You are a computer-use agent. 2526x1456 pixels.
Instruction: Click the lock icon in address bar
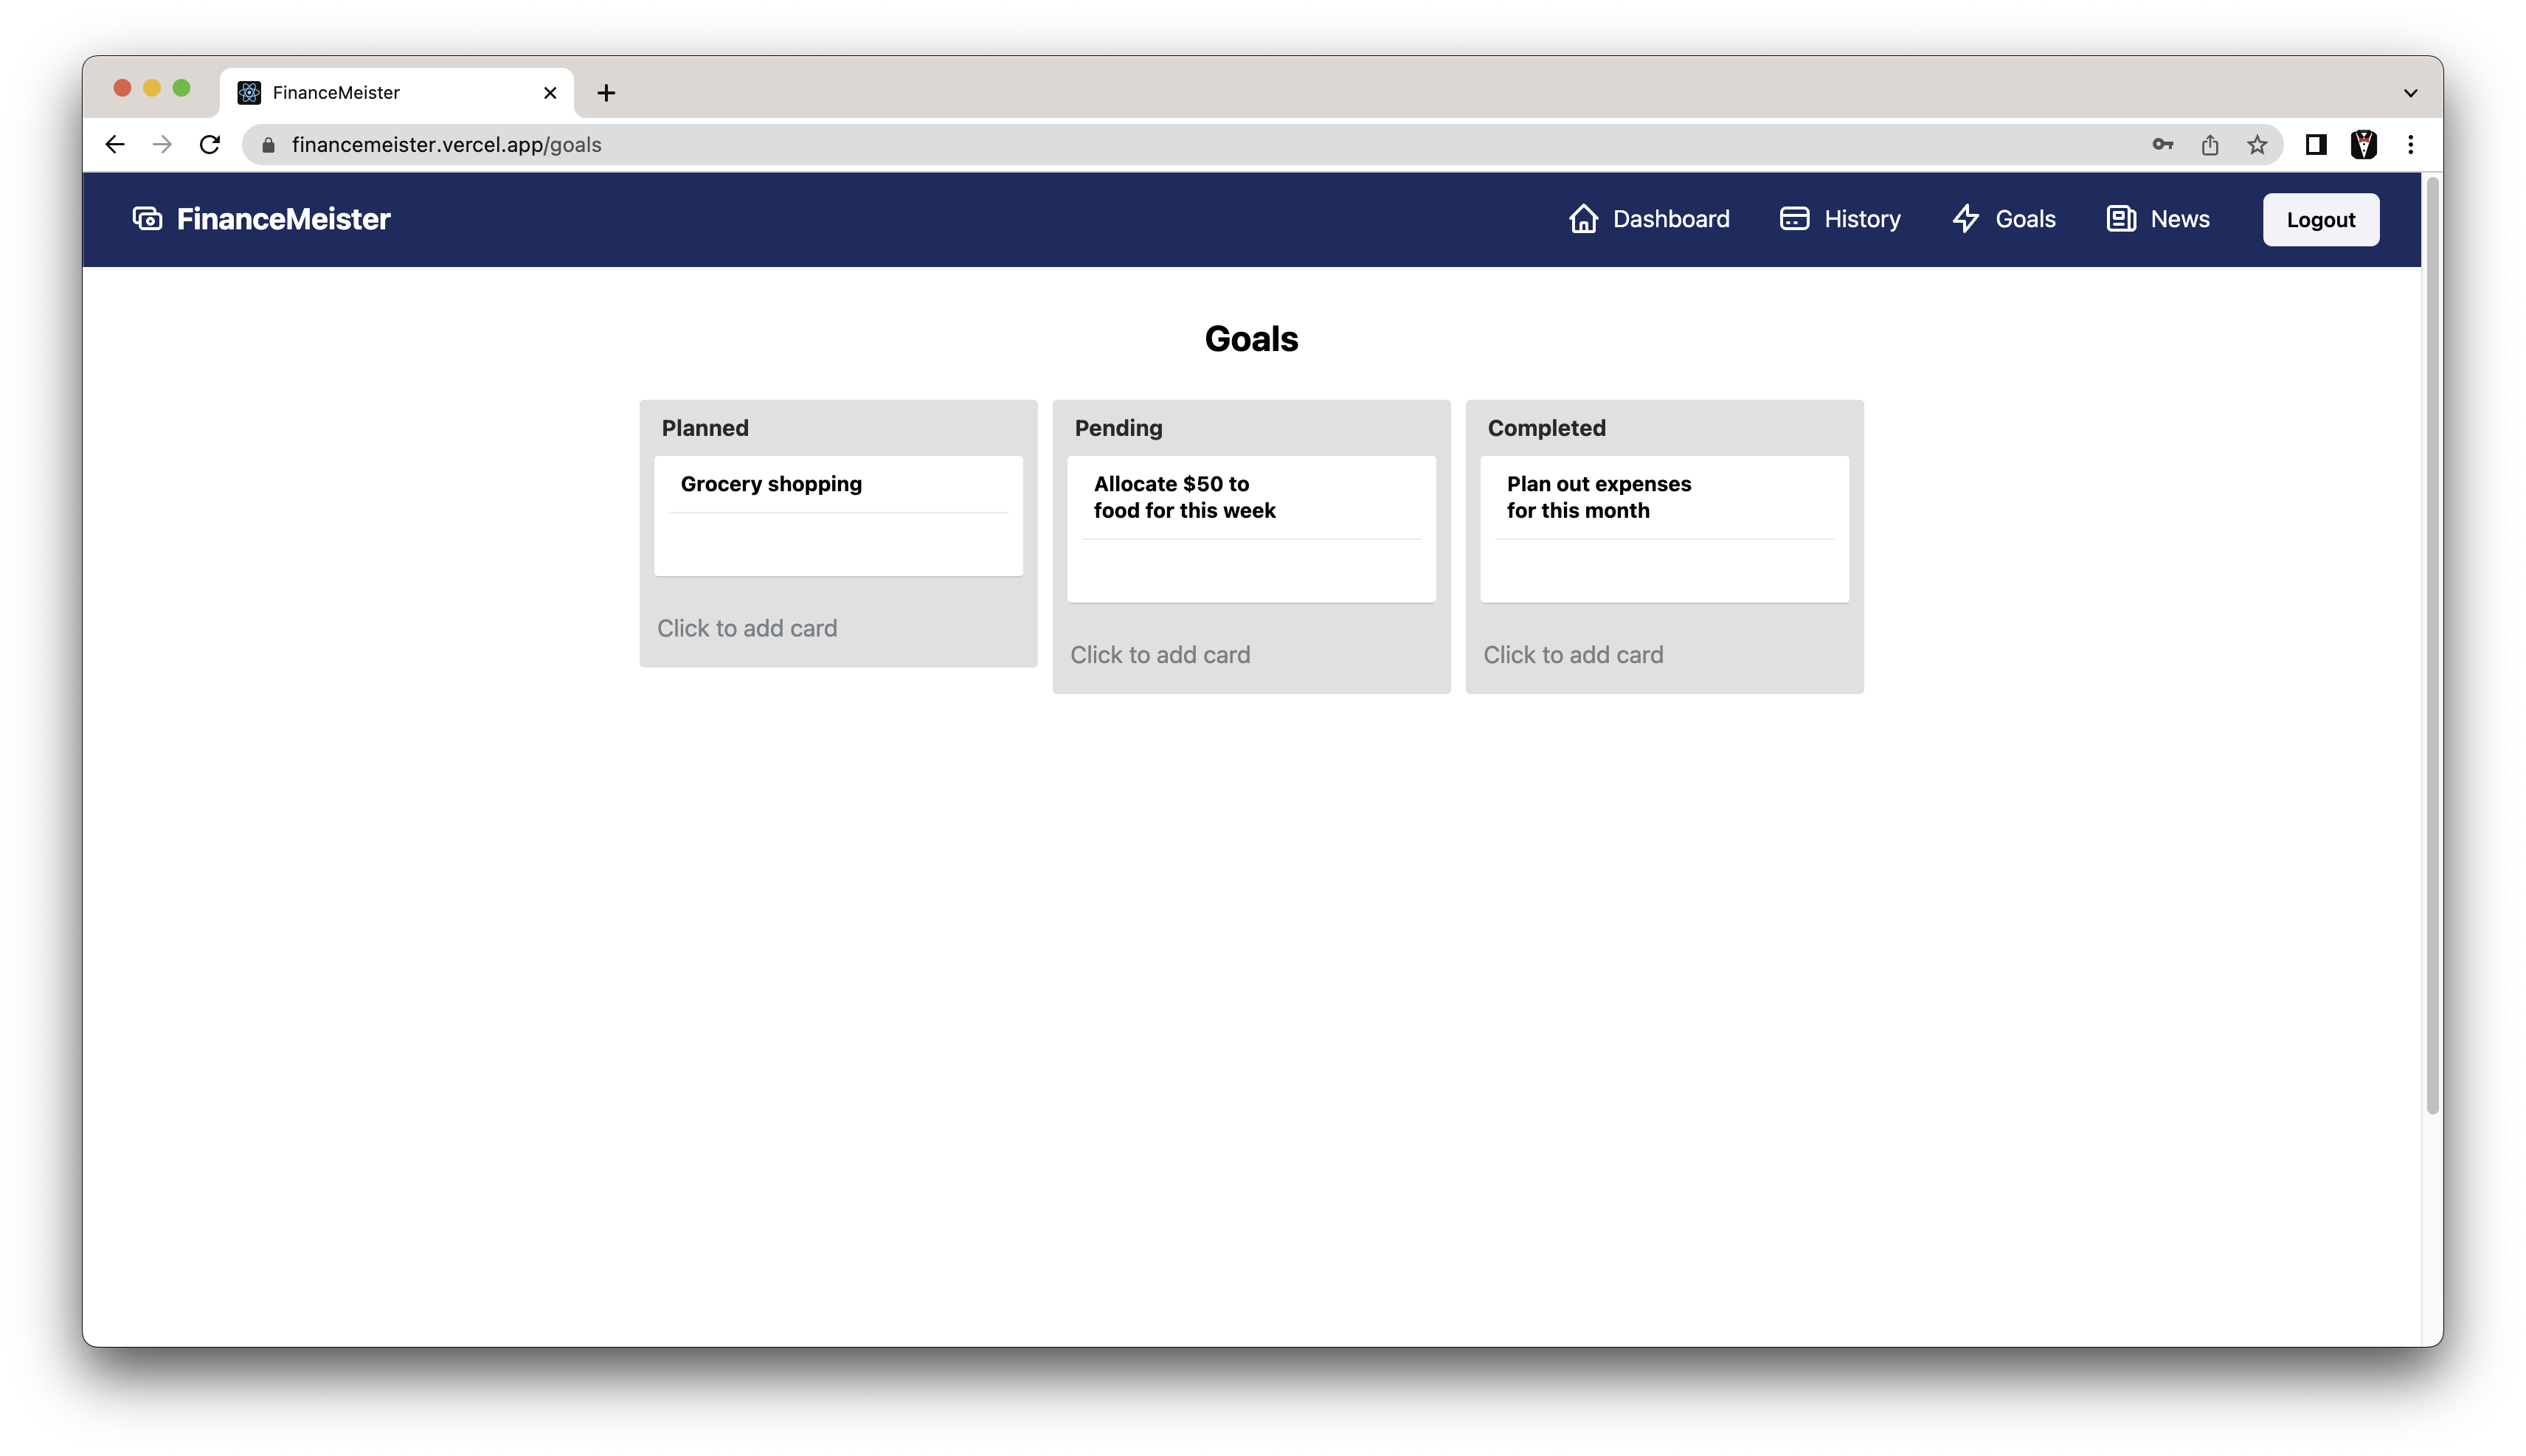(x=268, y=145)
